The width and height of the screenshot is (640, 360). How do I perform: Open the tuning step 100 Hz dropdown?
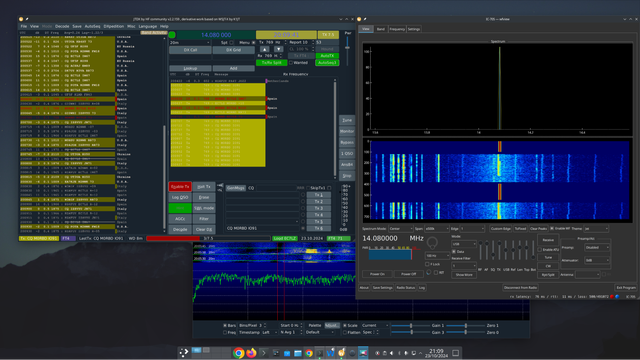(x=437, y=256)
